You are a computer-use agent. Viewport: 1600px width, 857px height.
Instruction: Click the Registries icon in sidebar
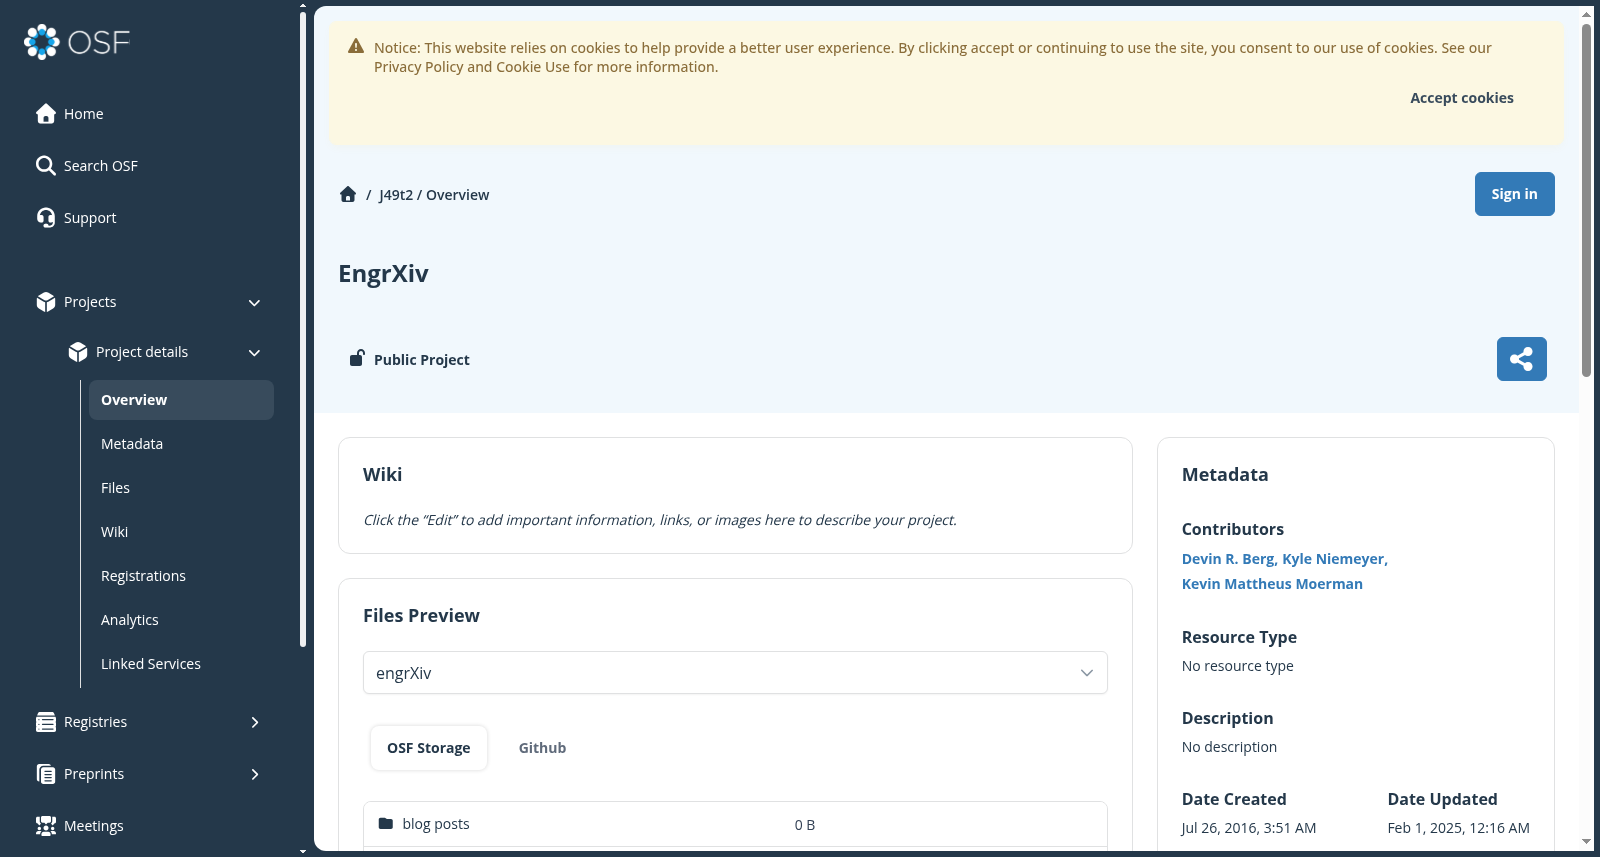[46, 722]
